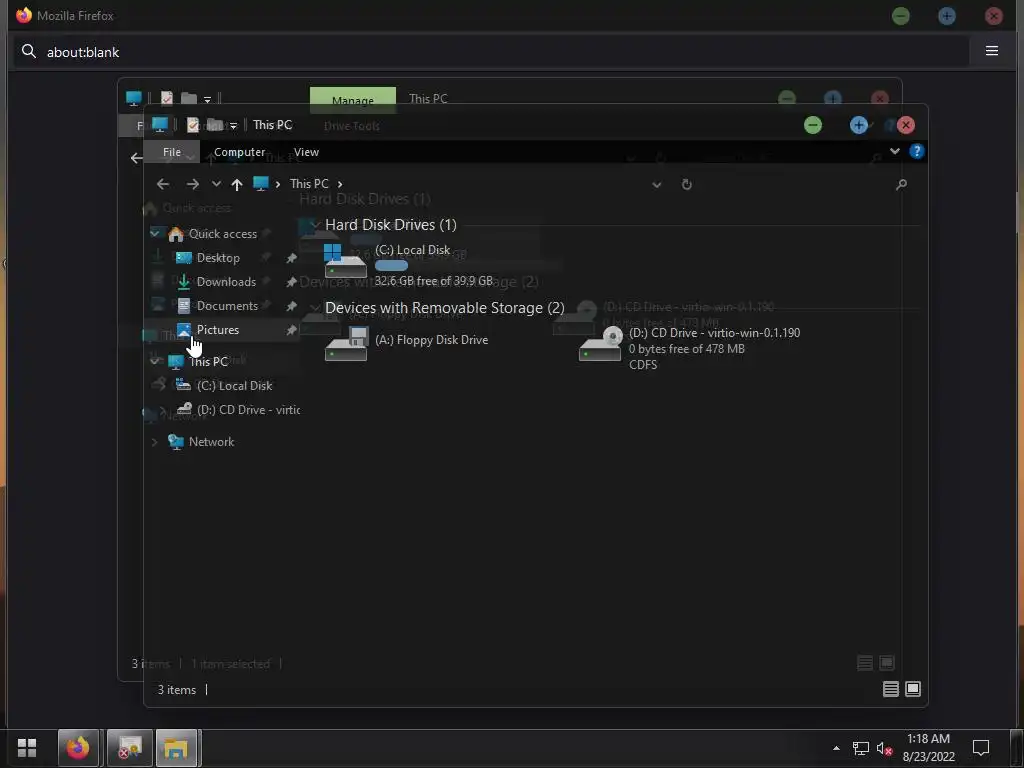
Task: Click the certificate app in taskbar
Action: point(129,747)
